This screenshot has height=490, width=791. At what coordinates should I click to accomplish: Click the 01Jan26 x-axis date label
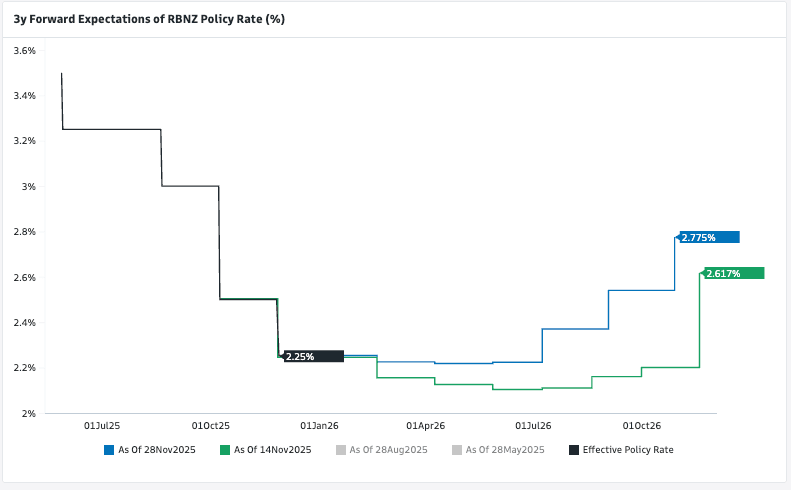(318, 424)
